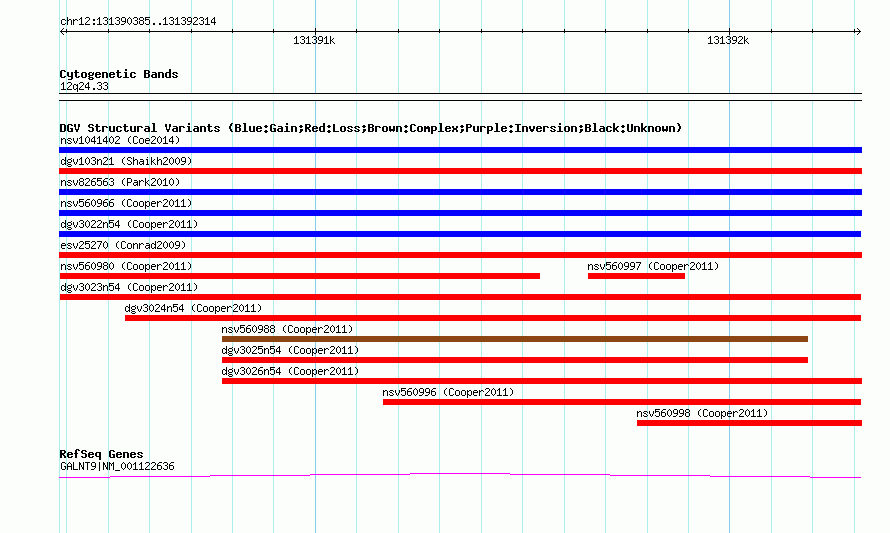Select the nsv560998 (Cooper2011) label
890x533 pixels.
point(702,413)
